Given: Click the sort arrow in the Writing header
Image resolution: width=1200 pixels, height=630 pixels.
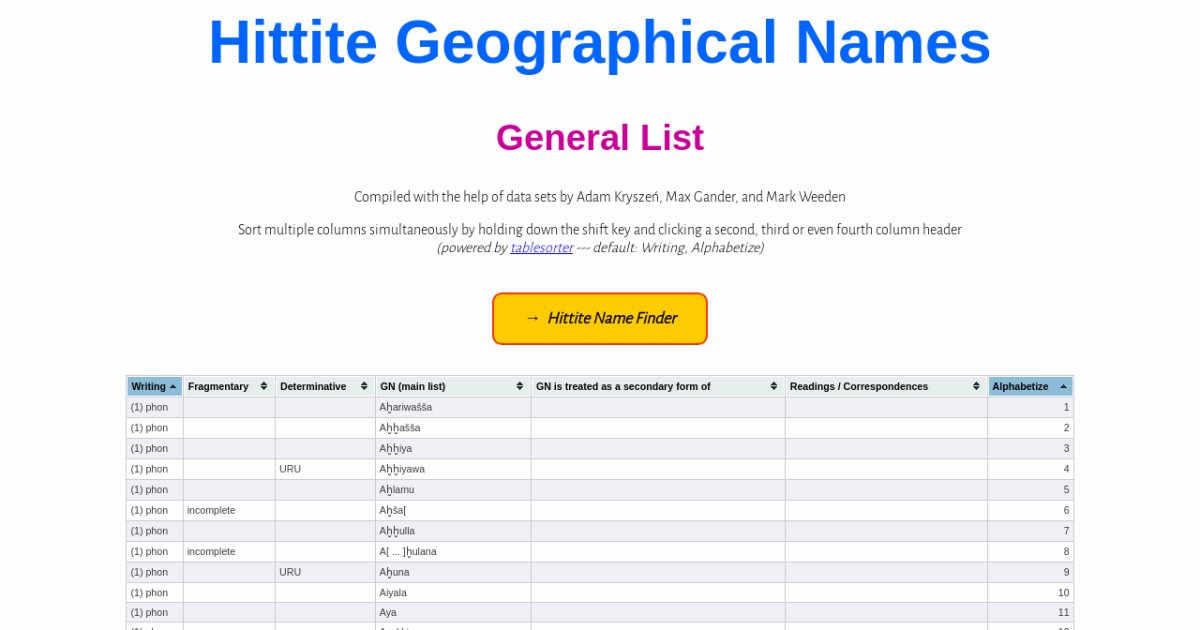Looking at the screenshot, I should pyautogui.click(x=173, y=386).
